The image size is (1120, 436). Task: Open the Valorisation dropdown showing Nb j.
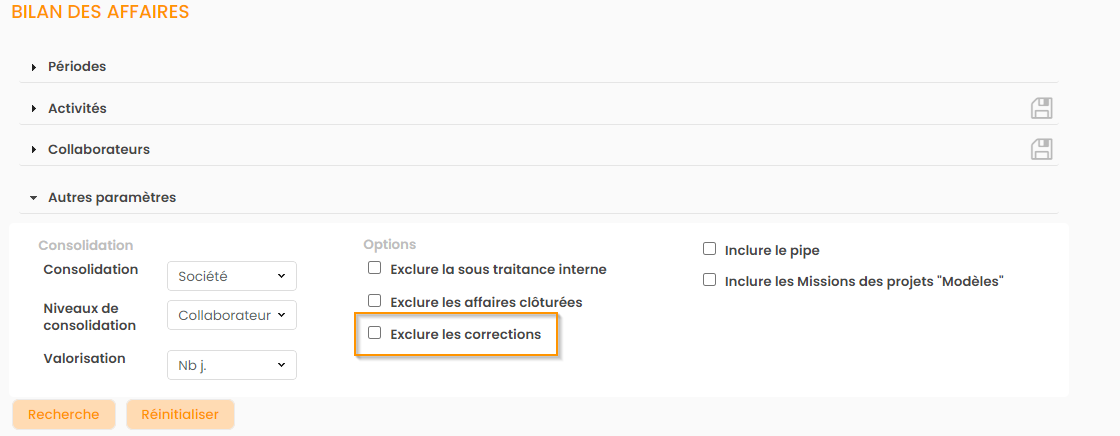click(231, 365)
